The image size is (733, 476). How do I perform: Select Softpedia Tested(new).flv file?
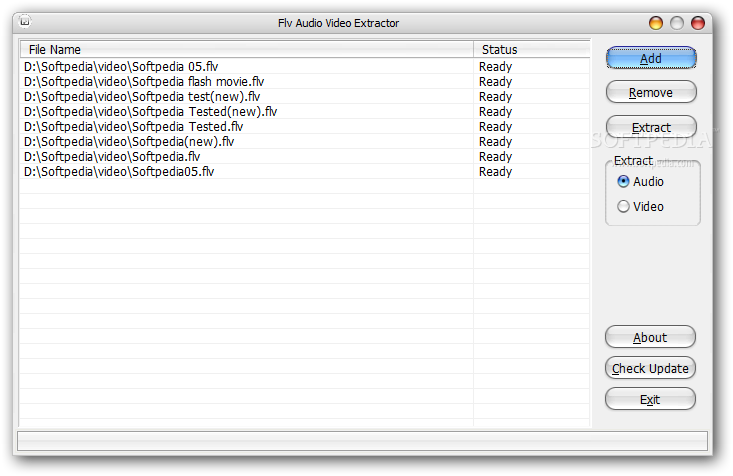pyautogui.click(x=150, y=112)
